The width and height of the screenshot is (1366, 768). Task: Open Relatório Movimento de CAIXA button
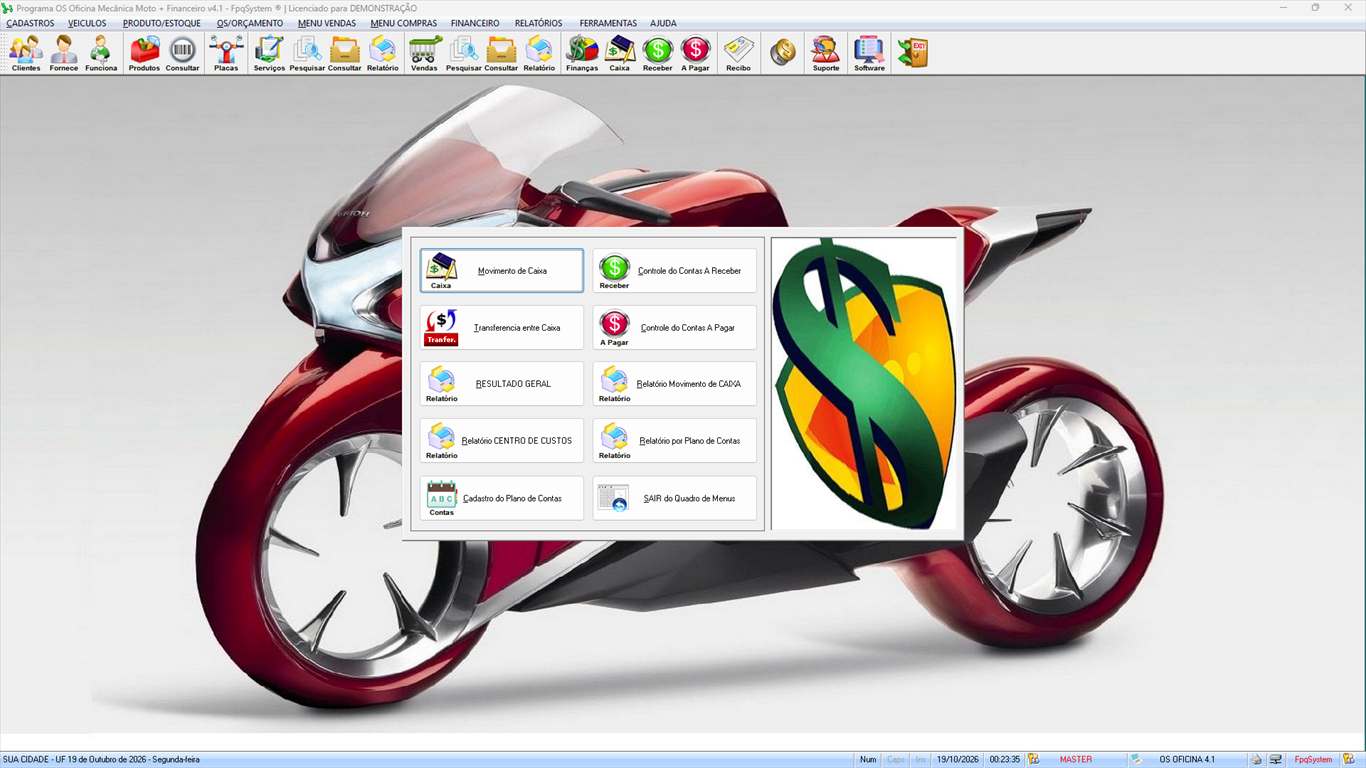675,384
